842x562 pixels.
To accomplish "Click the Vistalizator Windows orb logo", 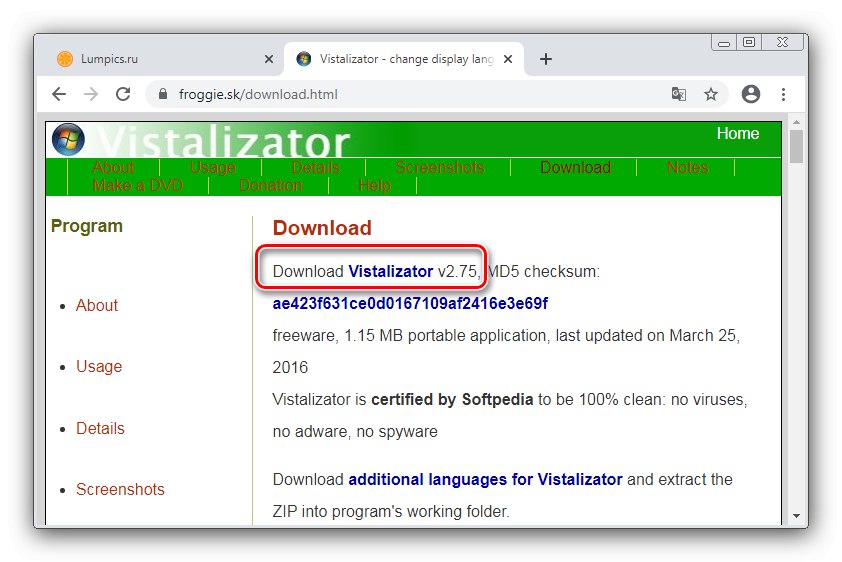I will (x=68, y=139).
